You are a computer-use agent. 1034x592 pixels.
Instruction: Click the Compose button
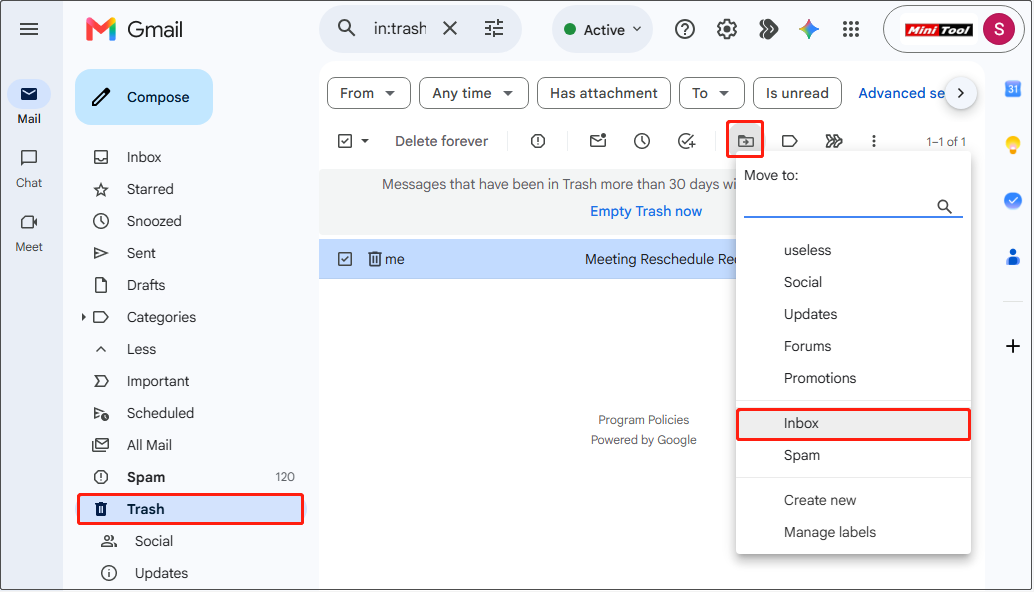144,97
